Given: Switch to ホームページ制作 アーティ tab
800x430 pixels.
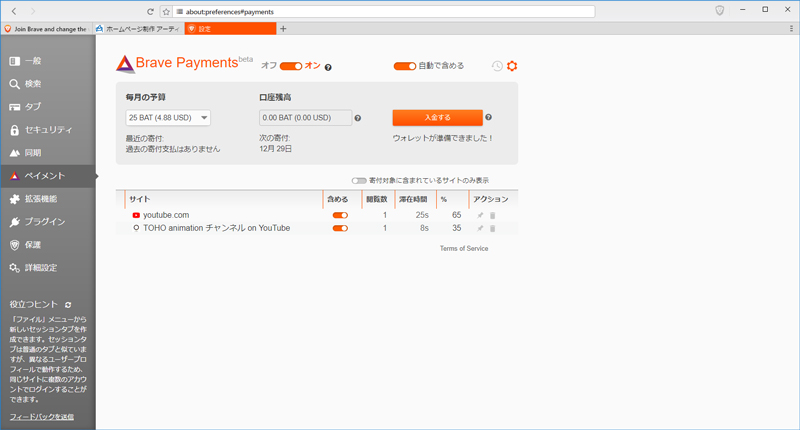Looking at the screenshot, I should click(x=138, y=29).
